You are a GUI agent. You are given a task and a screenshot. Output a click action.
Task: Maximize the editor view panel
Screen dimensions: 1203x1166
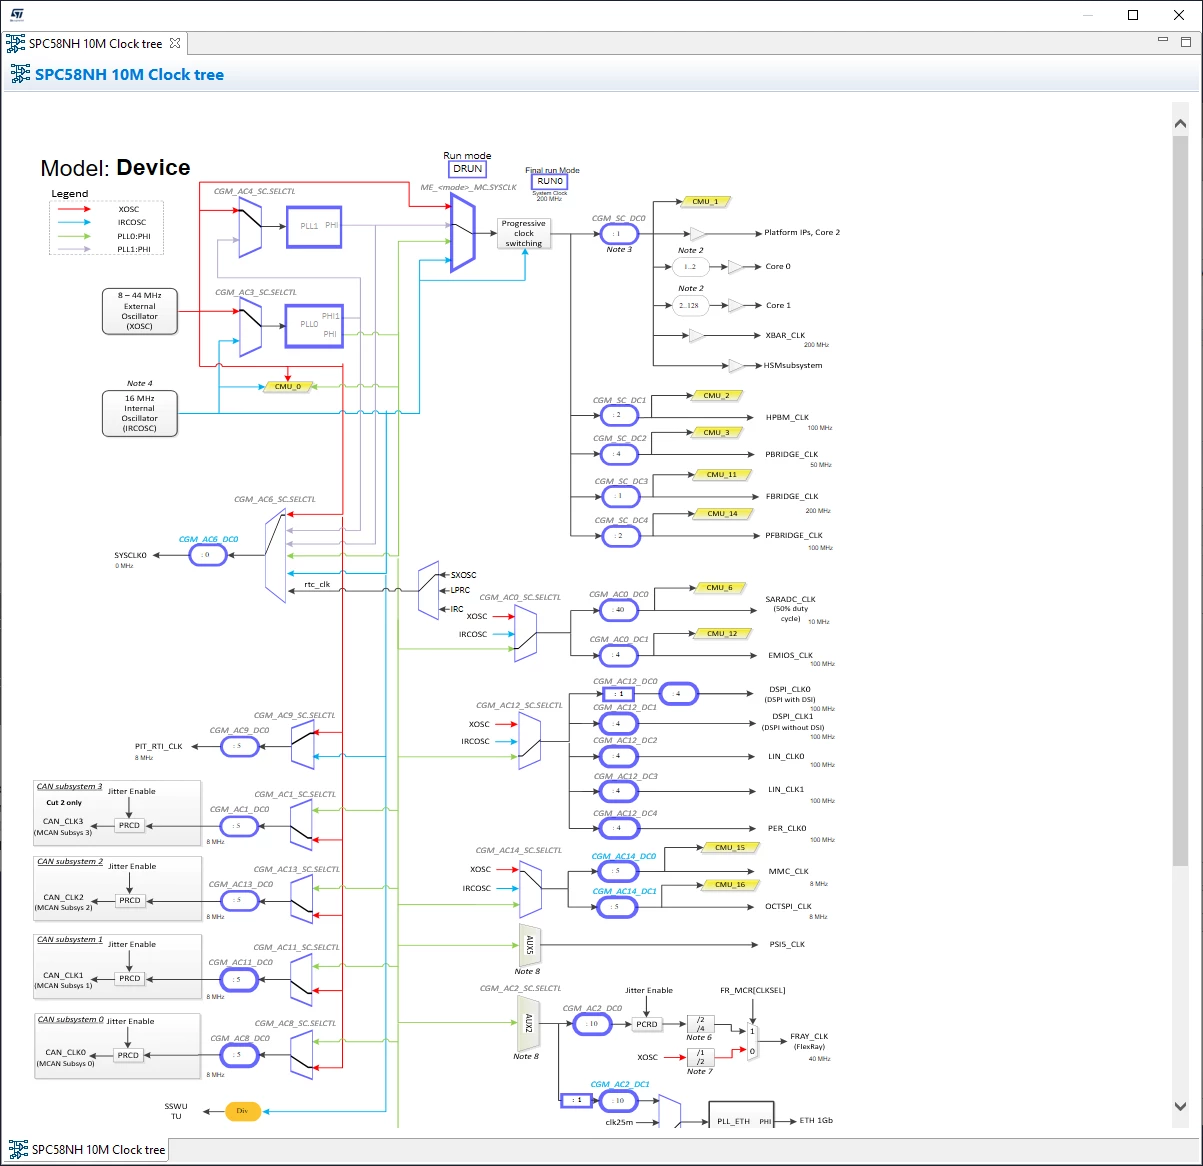[x=1187, y=42]
